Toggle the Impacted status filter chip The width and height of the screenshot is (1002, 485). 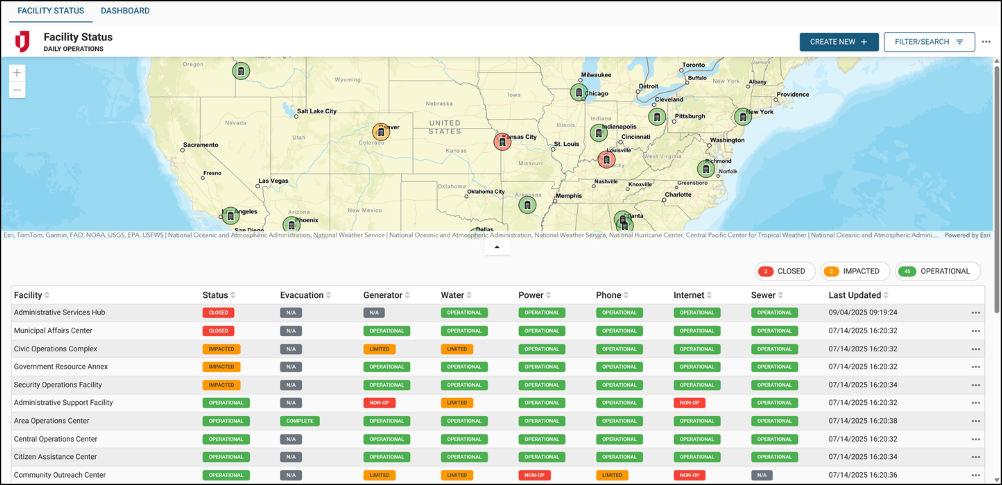(x=855, y=271)
